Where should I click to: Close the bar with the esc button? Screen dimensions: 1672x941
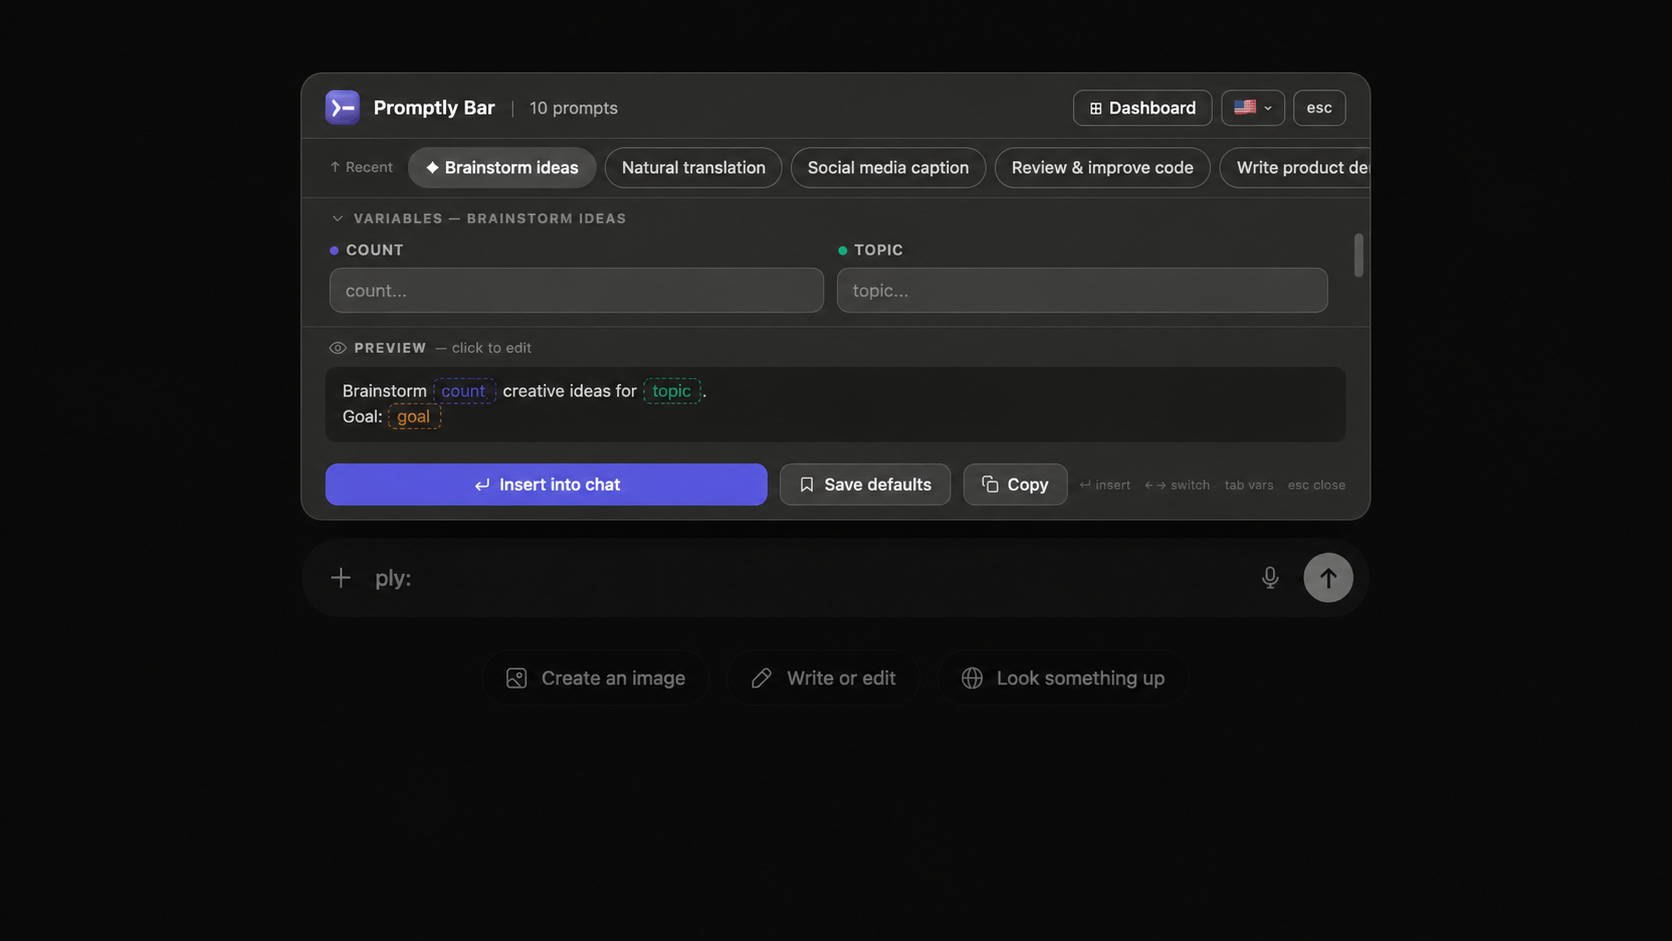(x=1319, y=107)
